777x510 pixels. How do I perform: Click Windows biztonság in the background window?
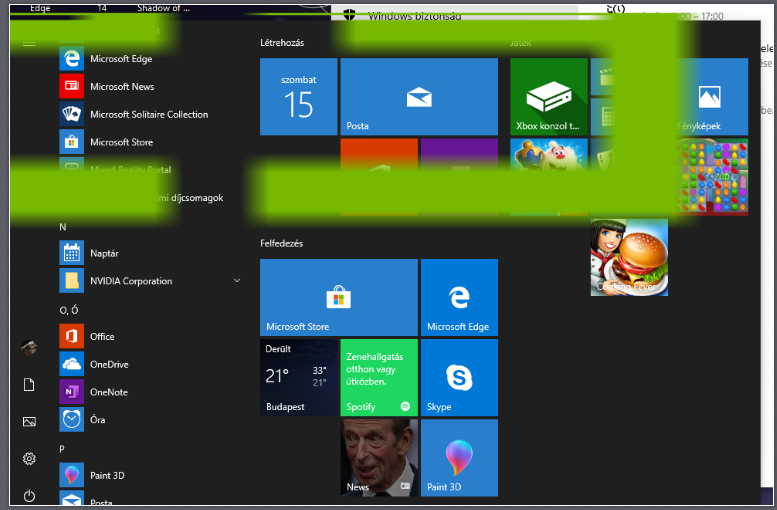point(415,16)
